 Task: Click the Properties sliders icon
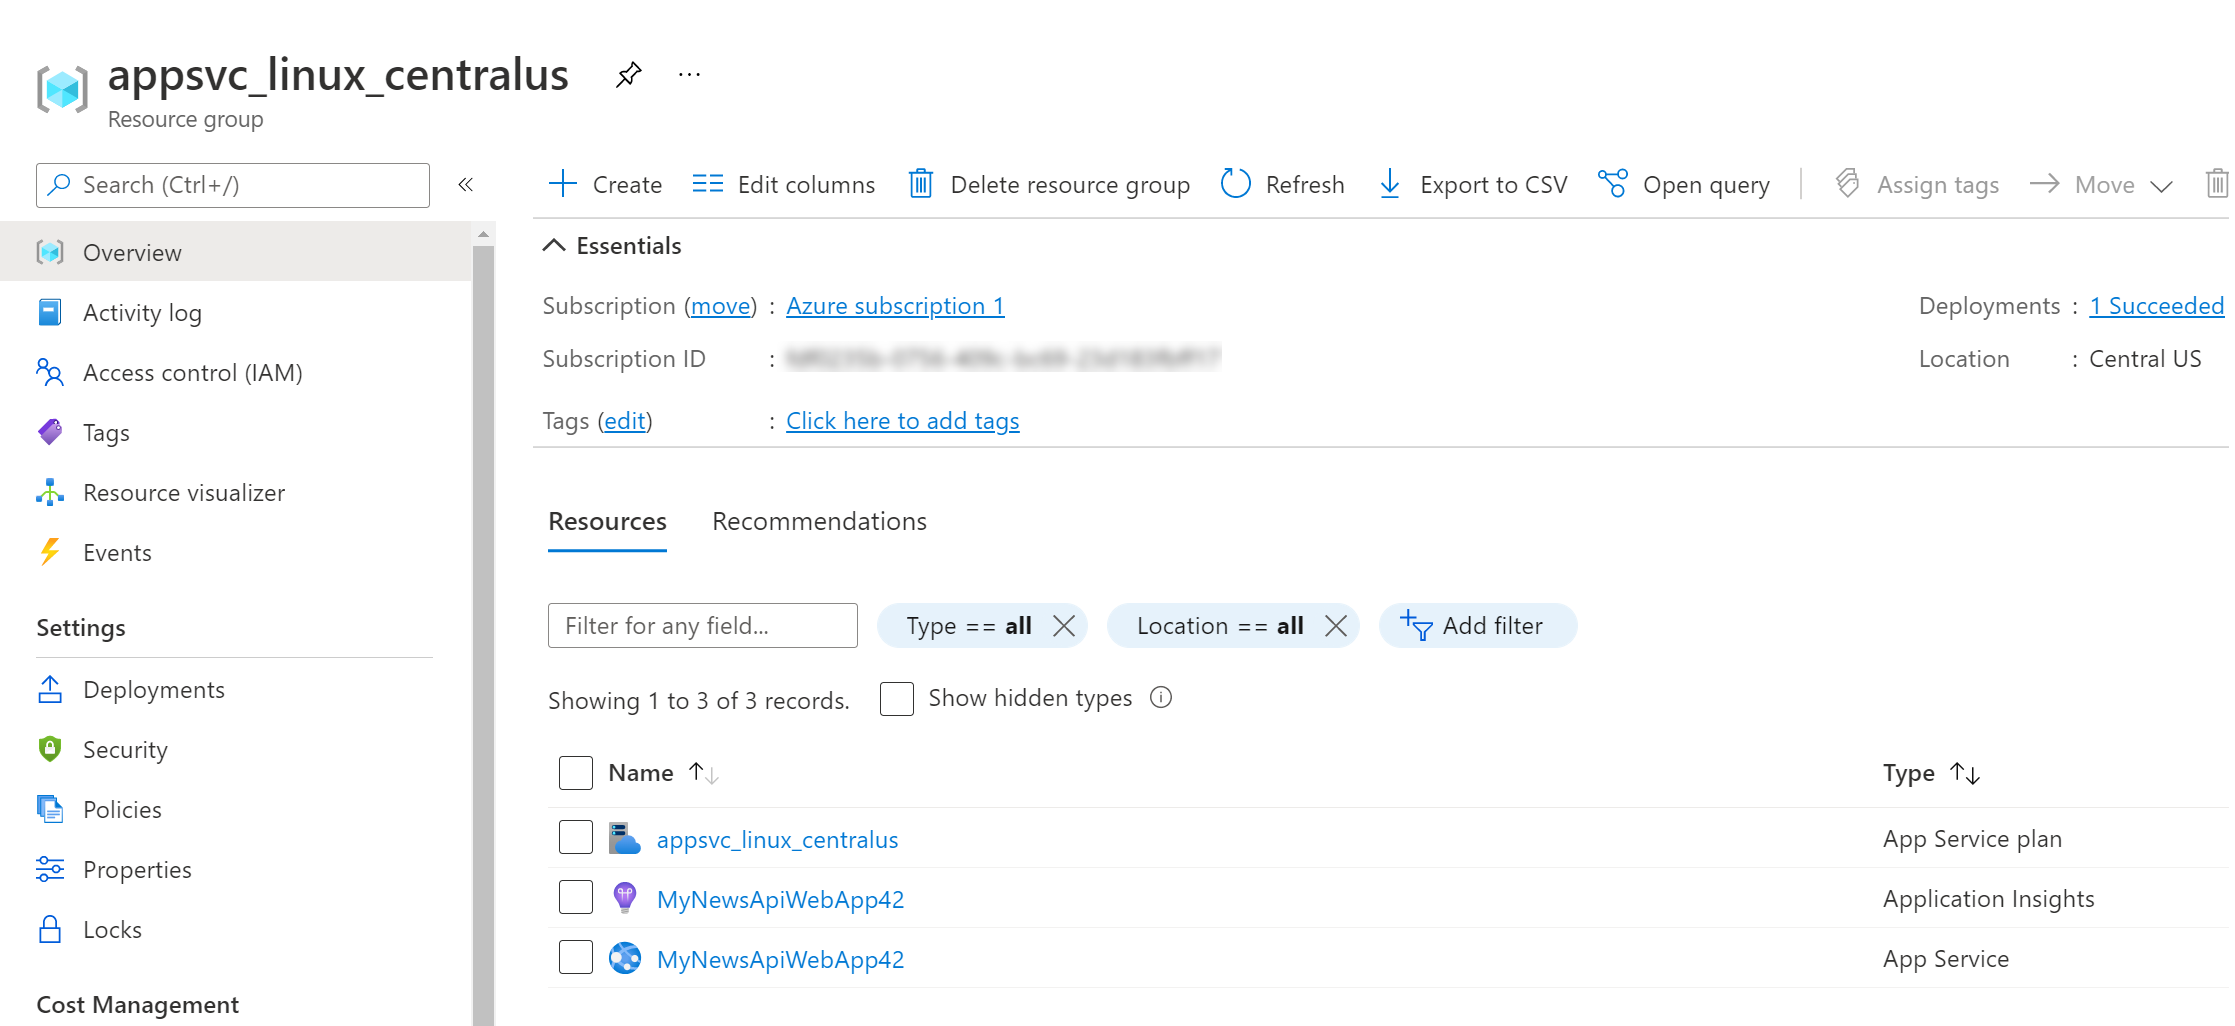pyautogui.click(x=50, y=869)
